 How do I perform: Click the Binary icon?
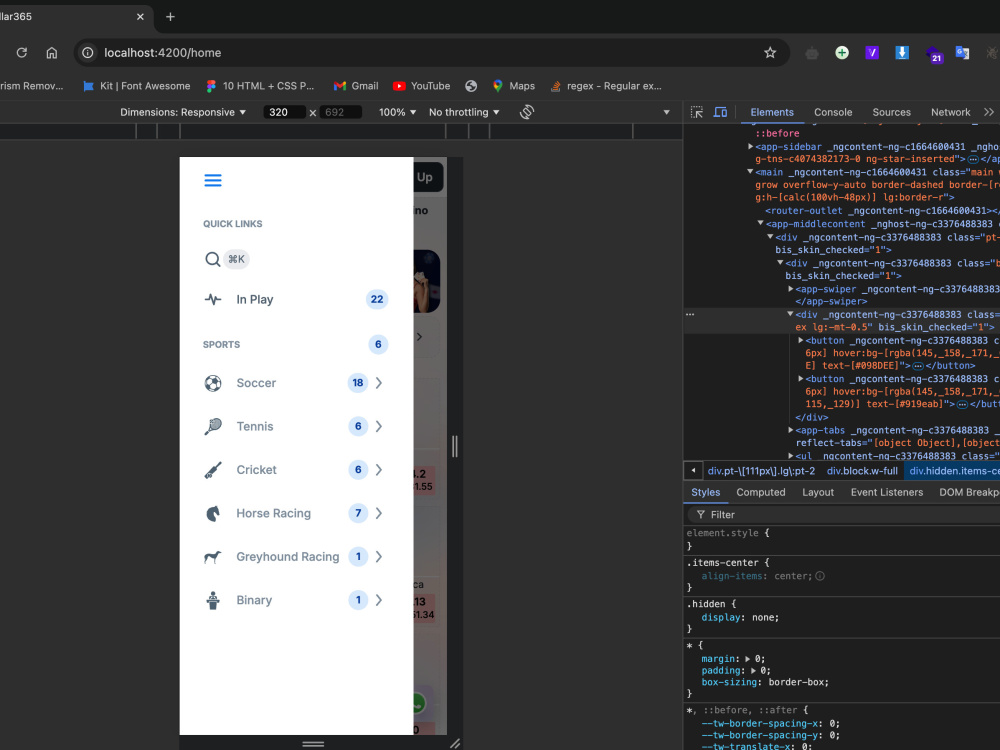pyautogui.click(x=213, y=600)
